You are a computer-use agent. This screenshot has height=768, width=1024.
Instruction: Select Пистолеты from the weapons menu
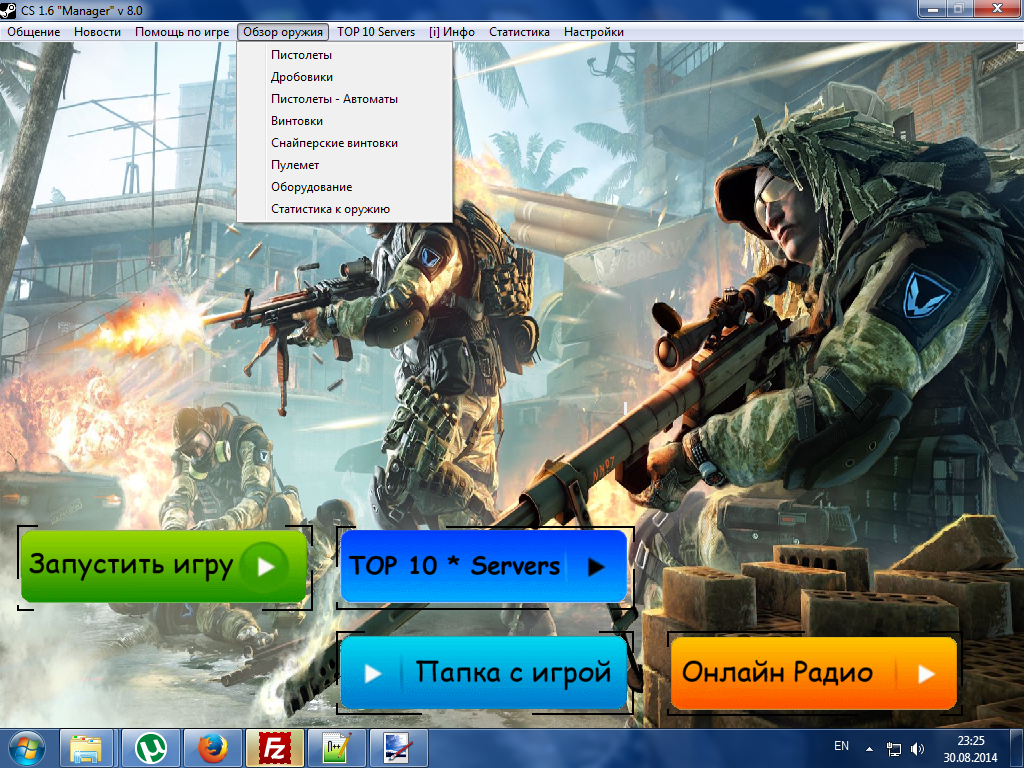(344, 55)
